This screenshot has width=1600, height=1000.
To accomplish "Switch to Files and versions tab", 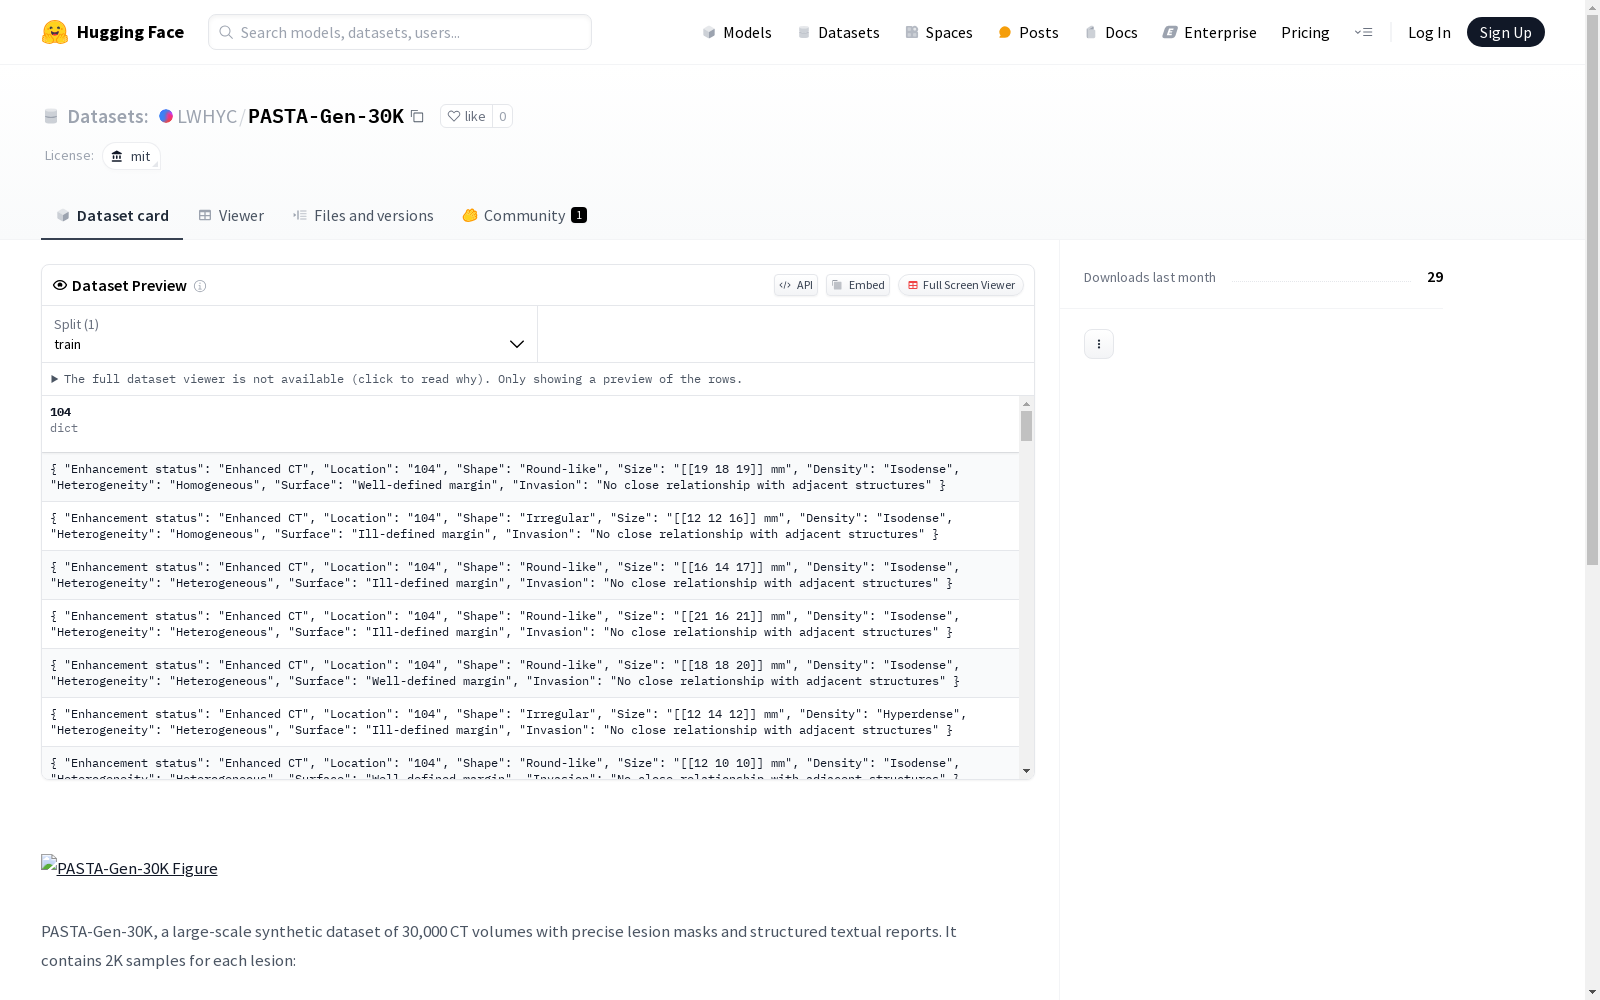I will 363,216.
